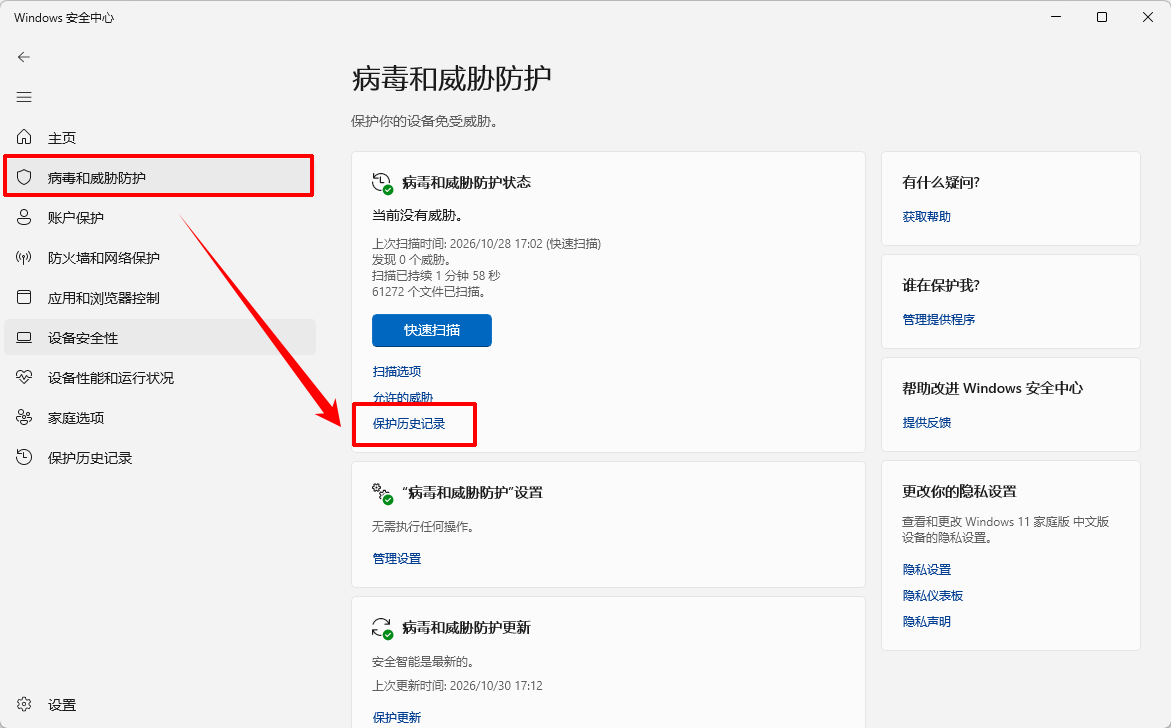This screenshot has width=1171, height=728.
Task: Click the line starting "上次扫描时间"
Action: [x=486, y=244]
